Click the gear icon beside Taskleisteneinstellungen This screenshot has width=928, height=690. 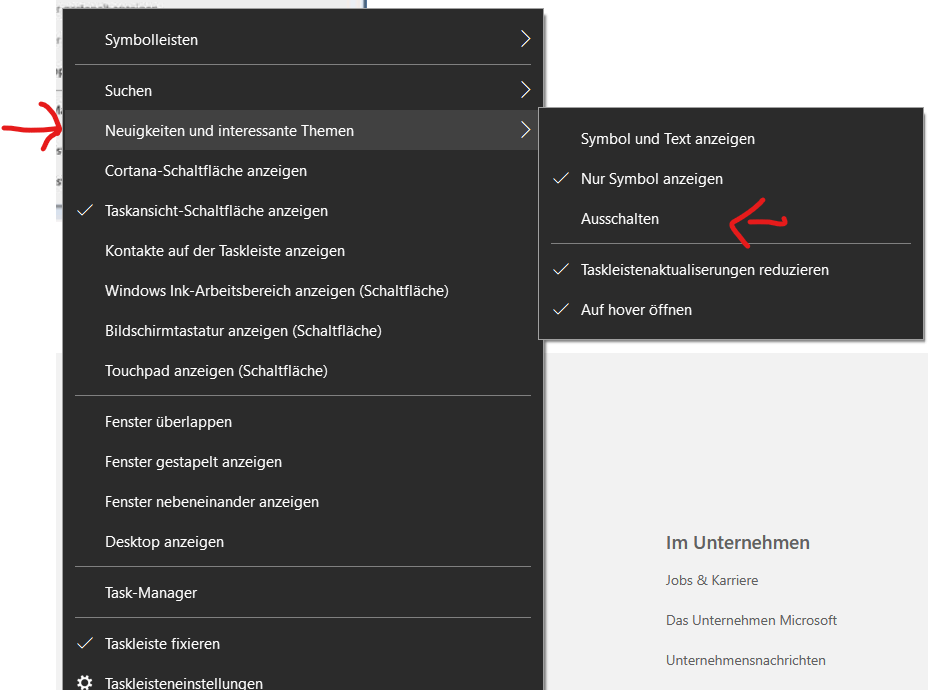pyautogui.click(x=85, y=682)
